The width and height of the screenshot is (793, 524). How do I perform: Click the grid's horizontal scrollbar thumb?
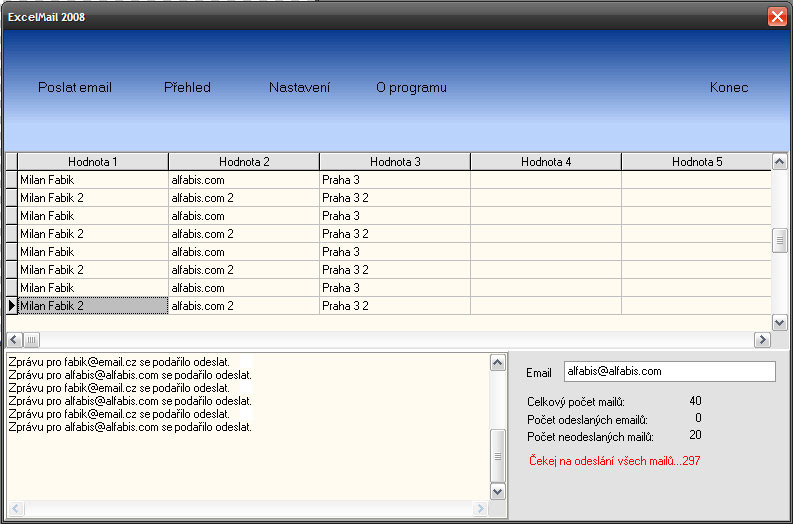(x=31, y=339)
